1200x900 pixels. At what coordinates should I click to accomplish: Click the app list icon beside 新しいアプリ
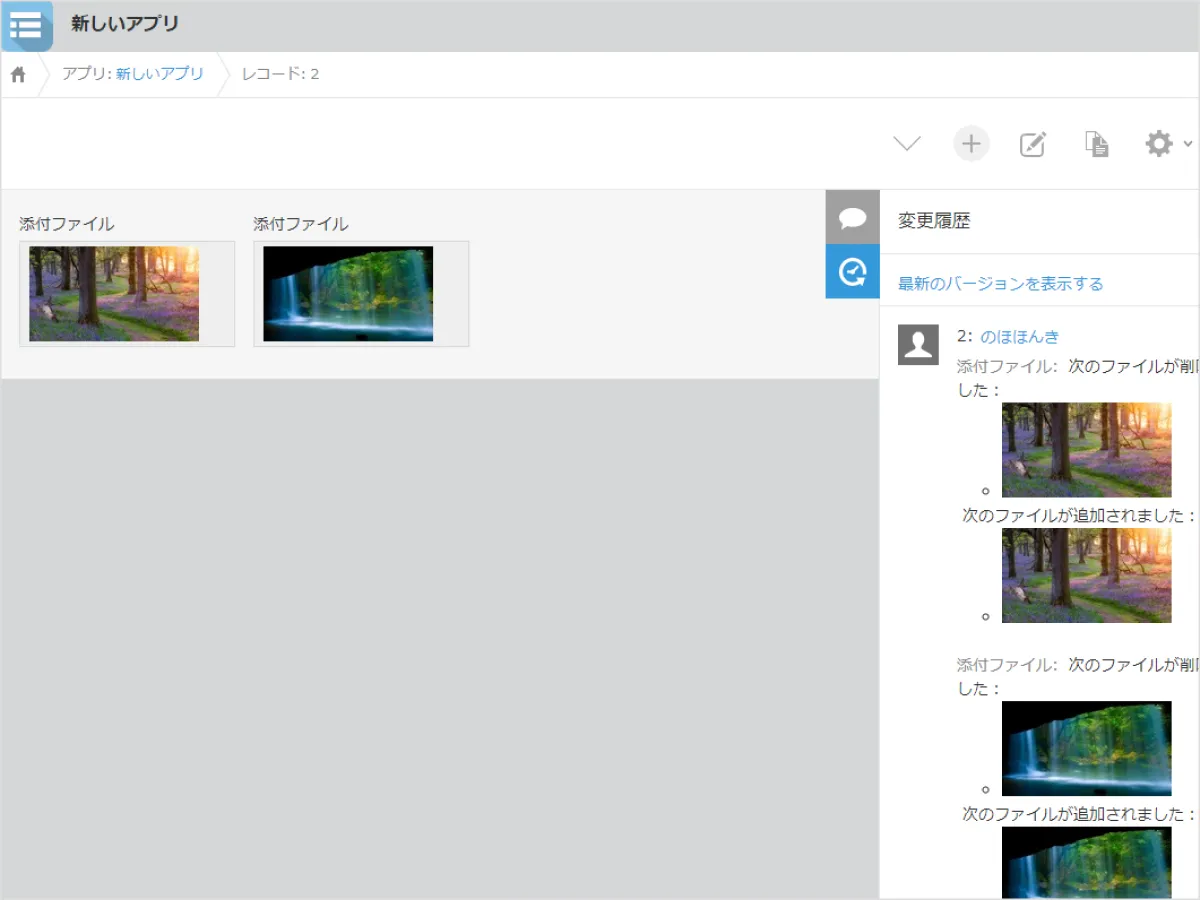click(x=26, y=25)
